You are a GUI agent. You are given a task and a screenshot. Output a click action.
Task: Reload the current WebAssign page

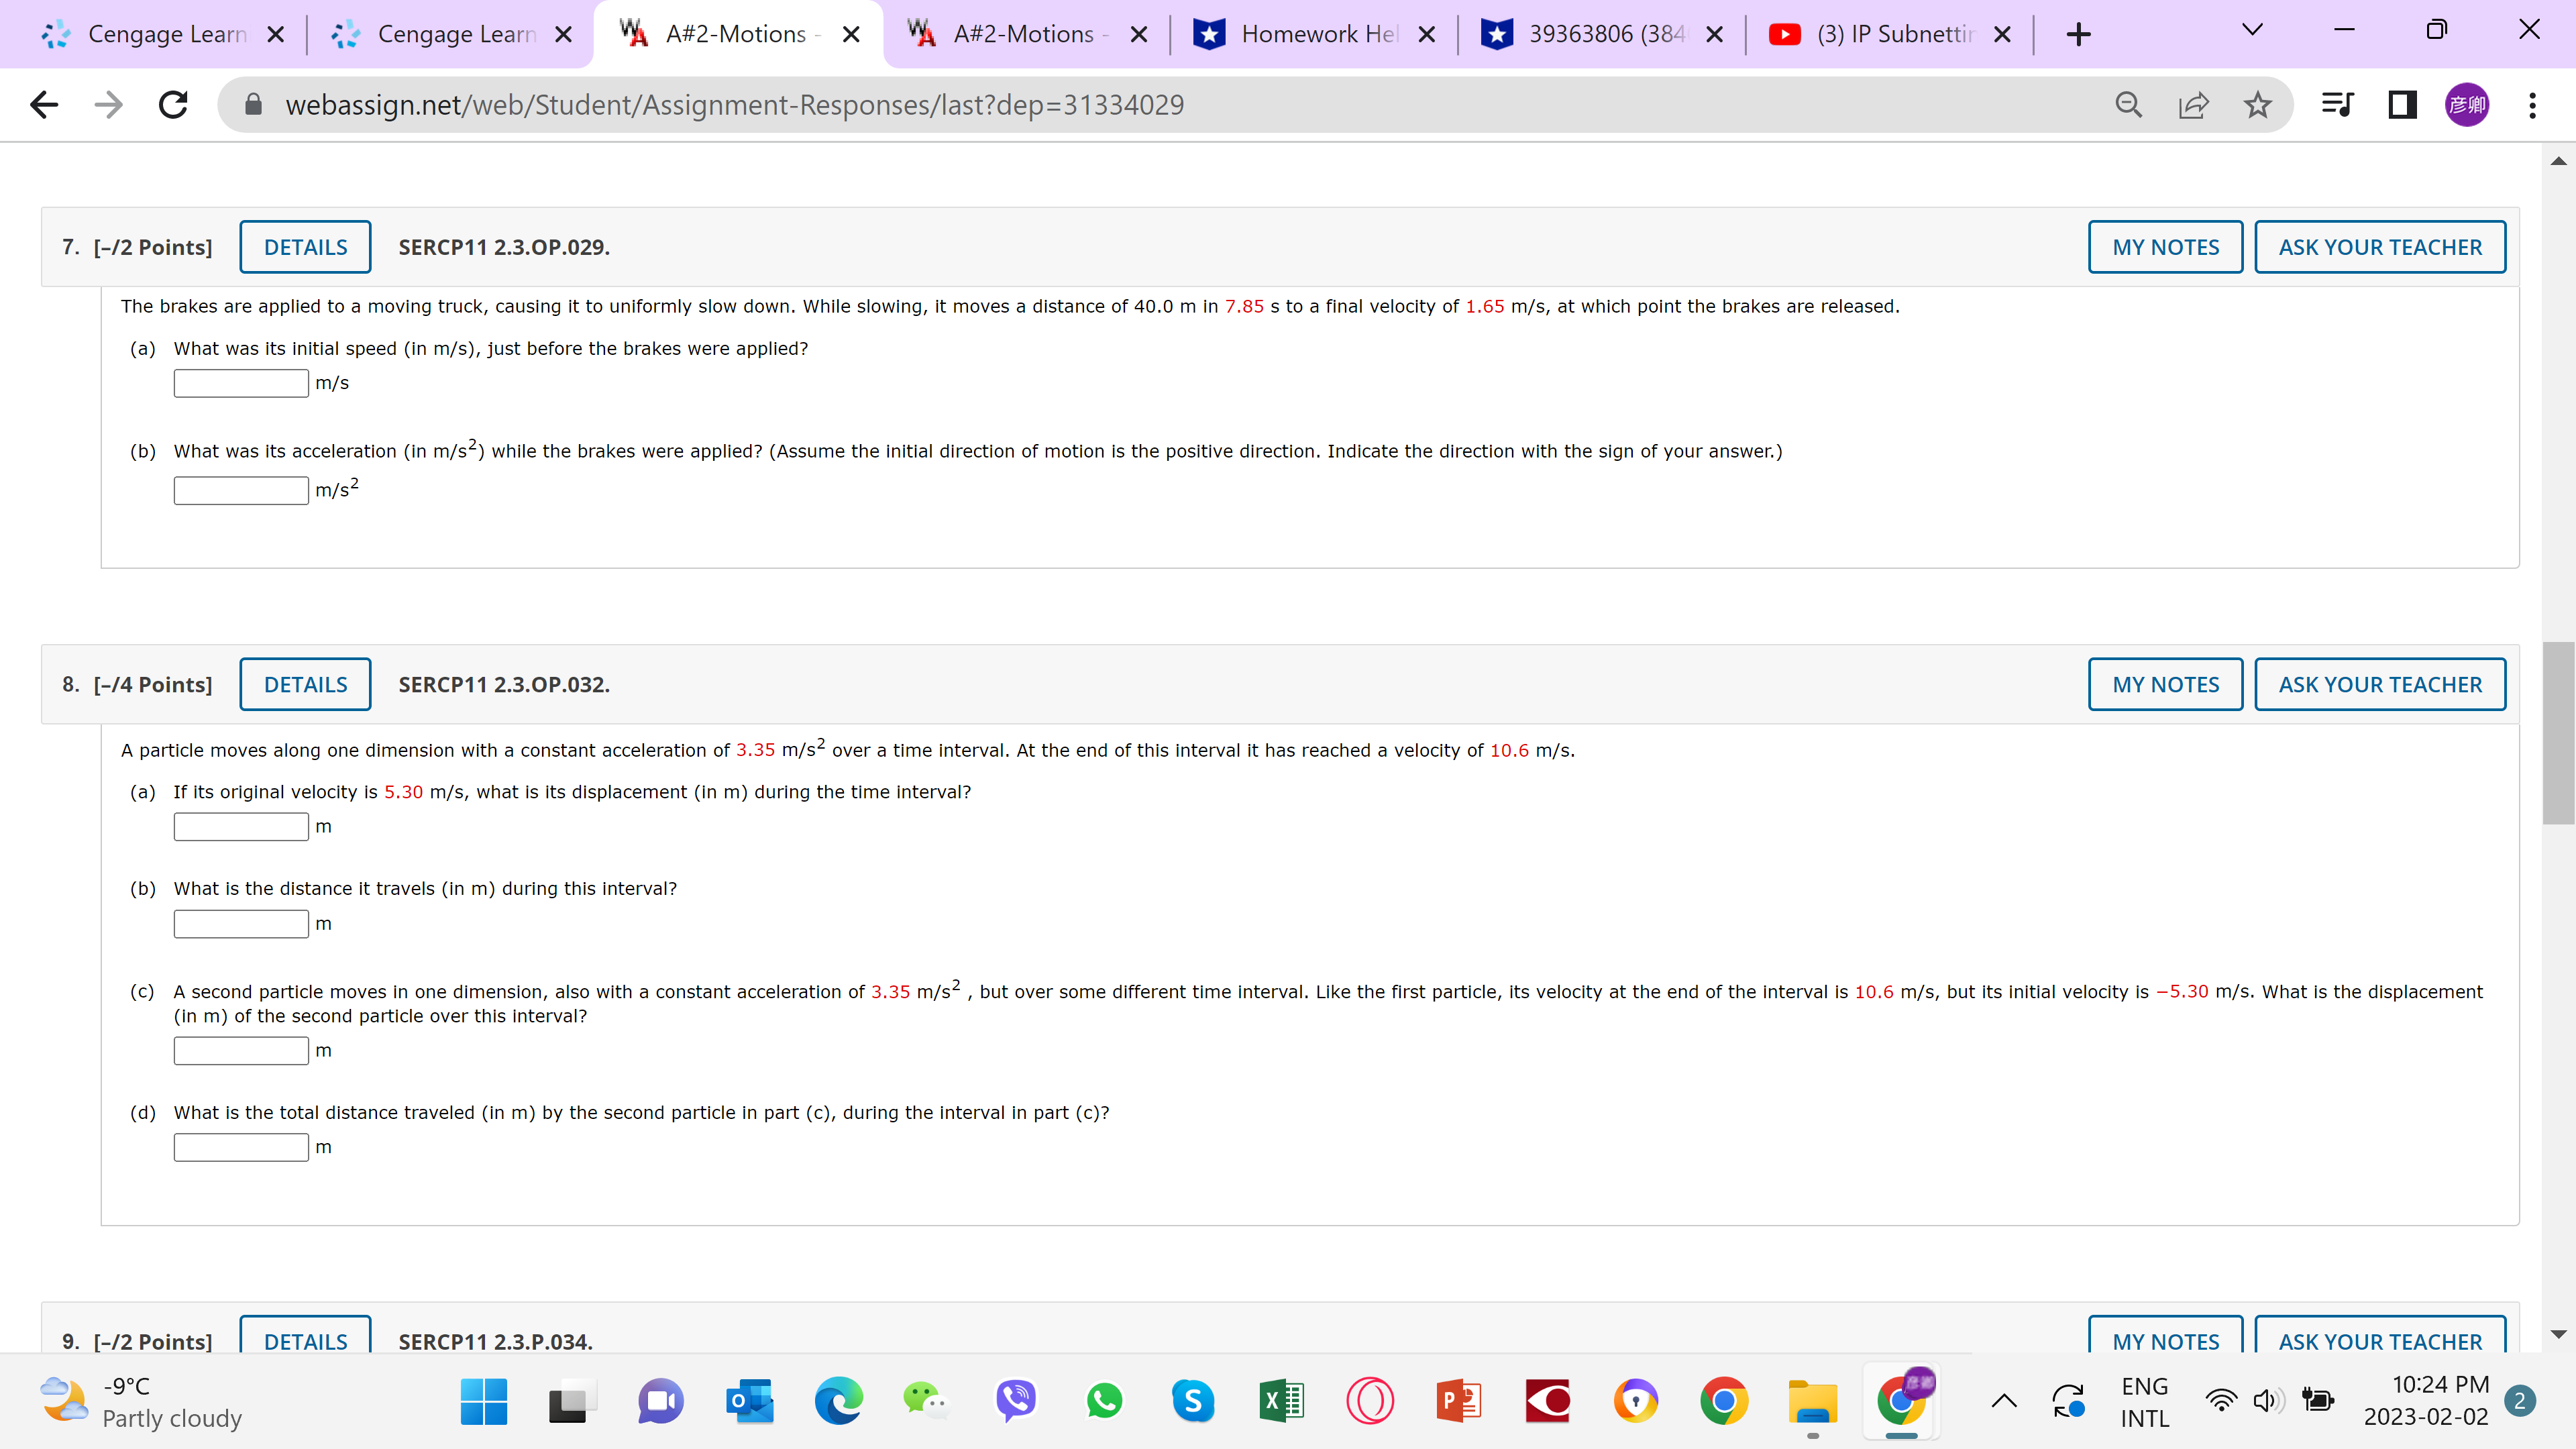coord(172,104)
